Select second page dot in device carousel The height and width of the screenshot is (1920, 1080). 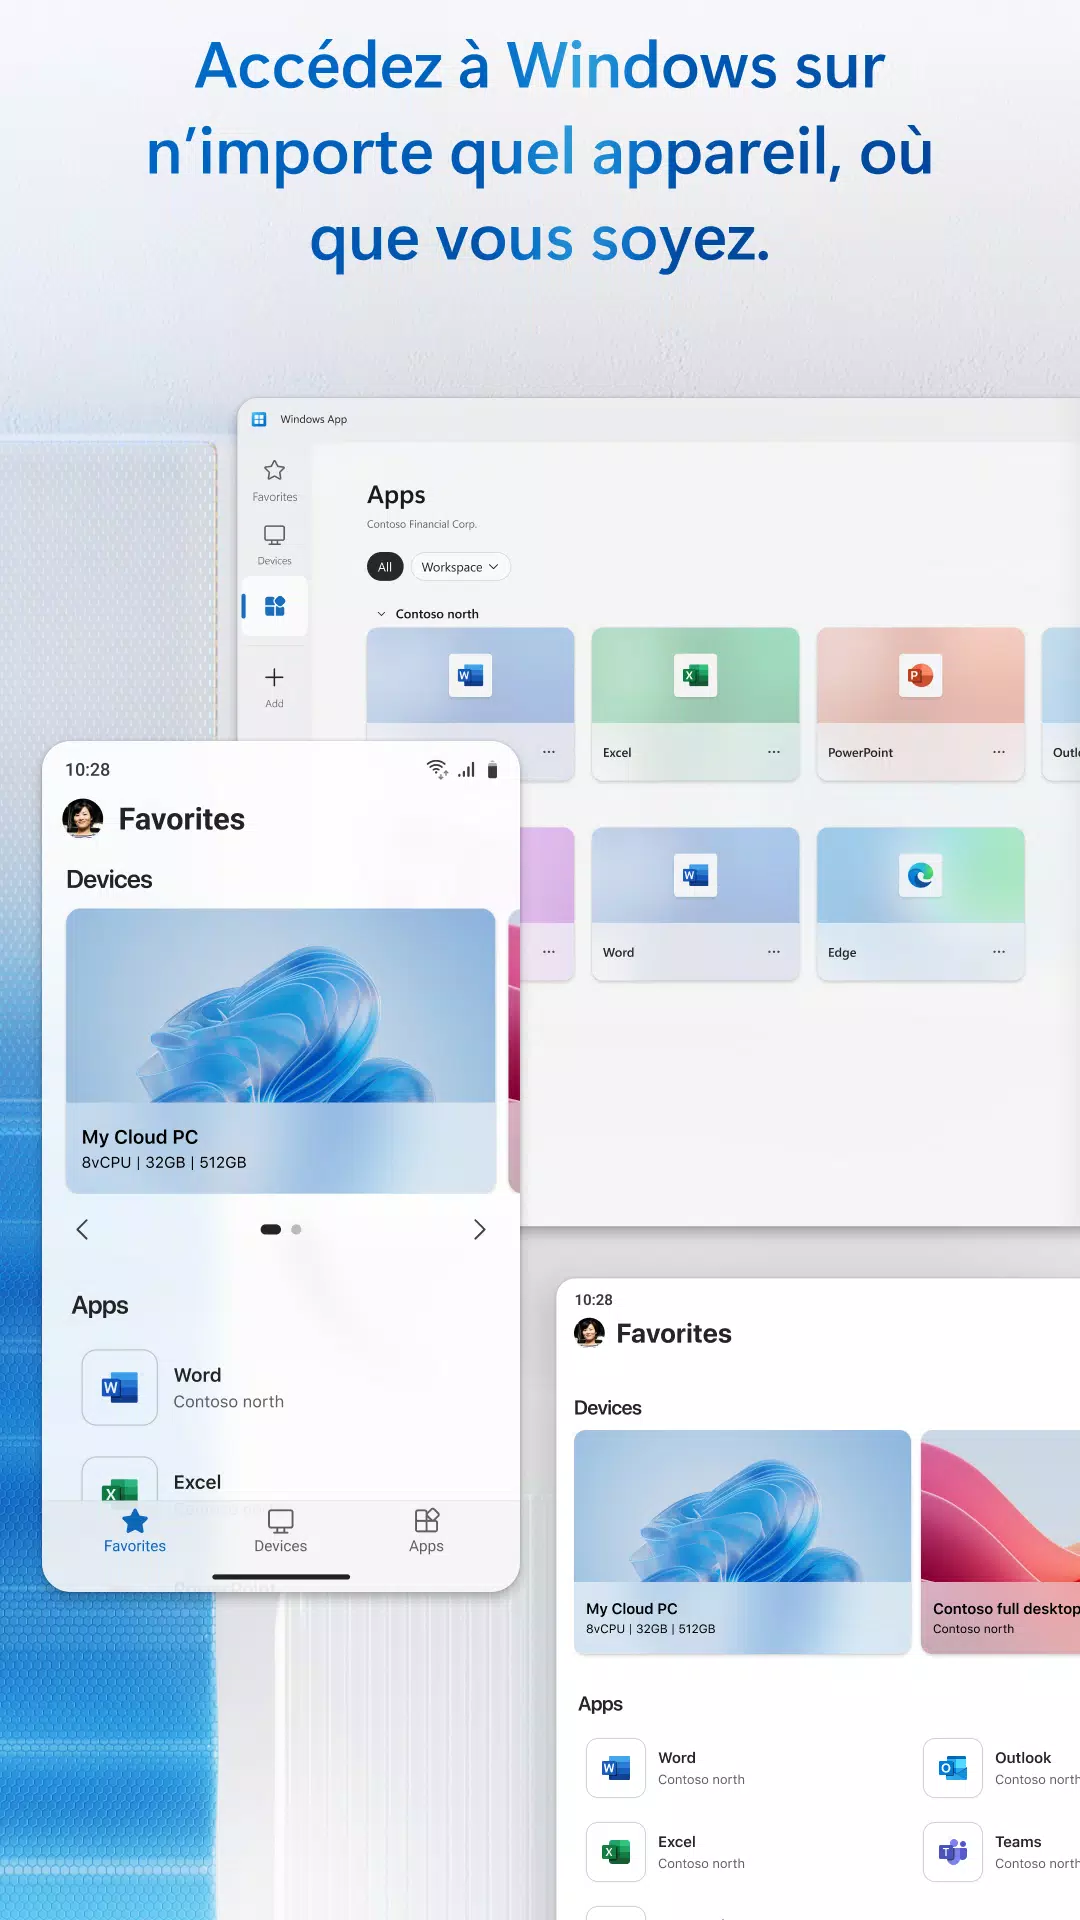[296, 1230]
